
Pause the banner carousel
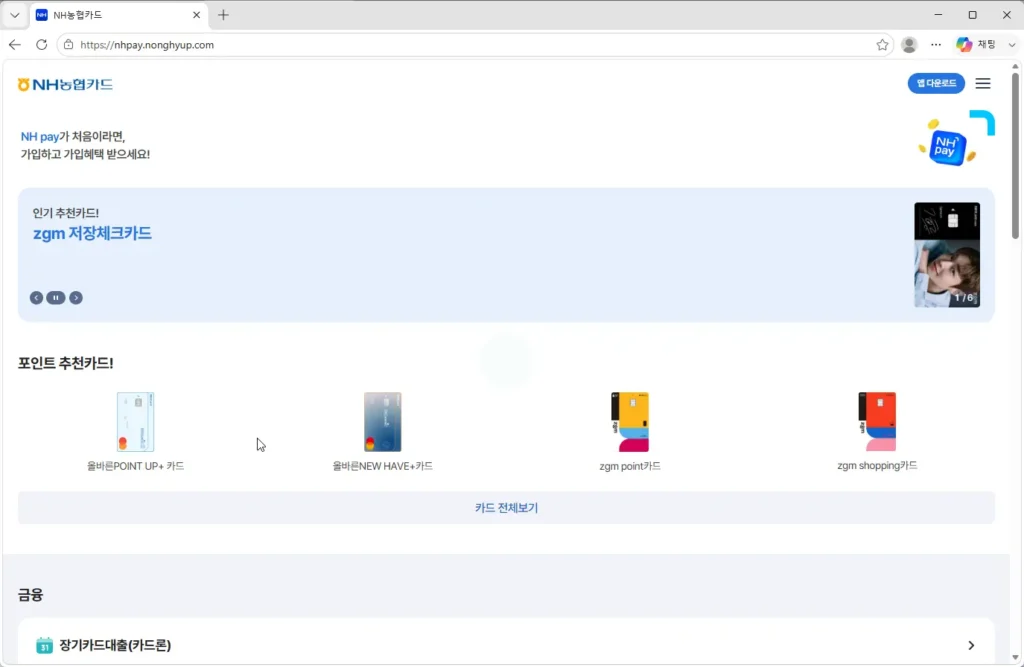click(x=56, y=298)
